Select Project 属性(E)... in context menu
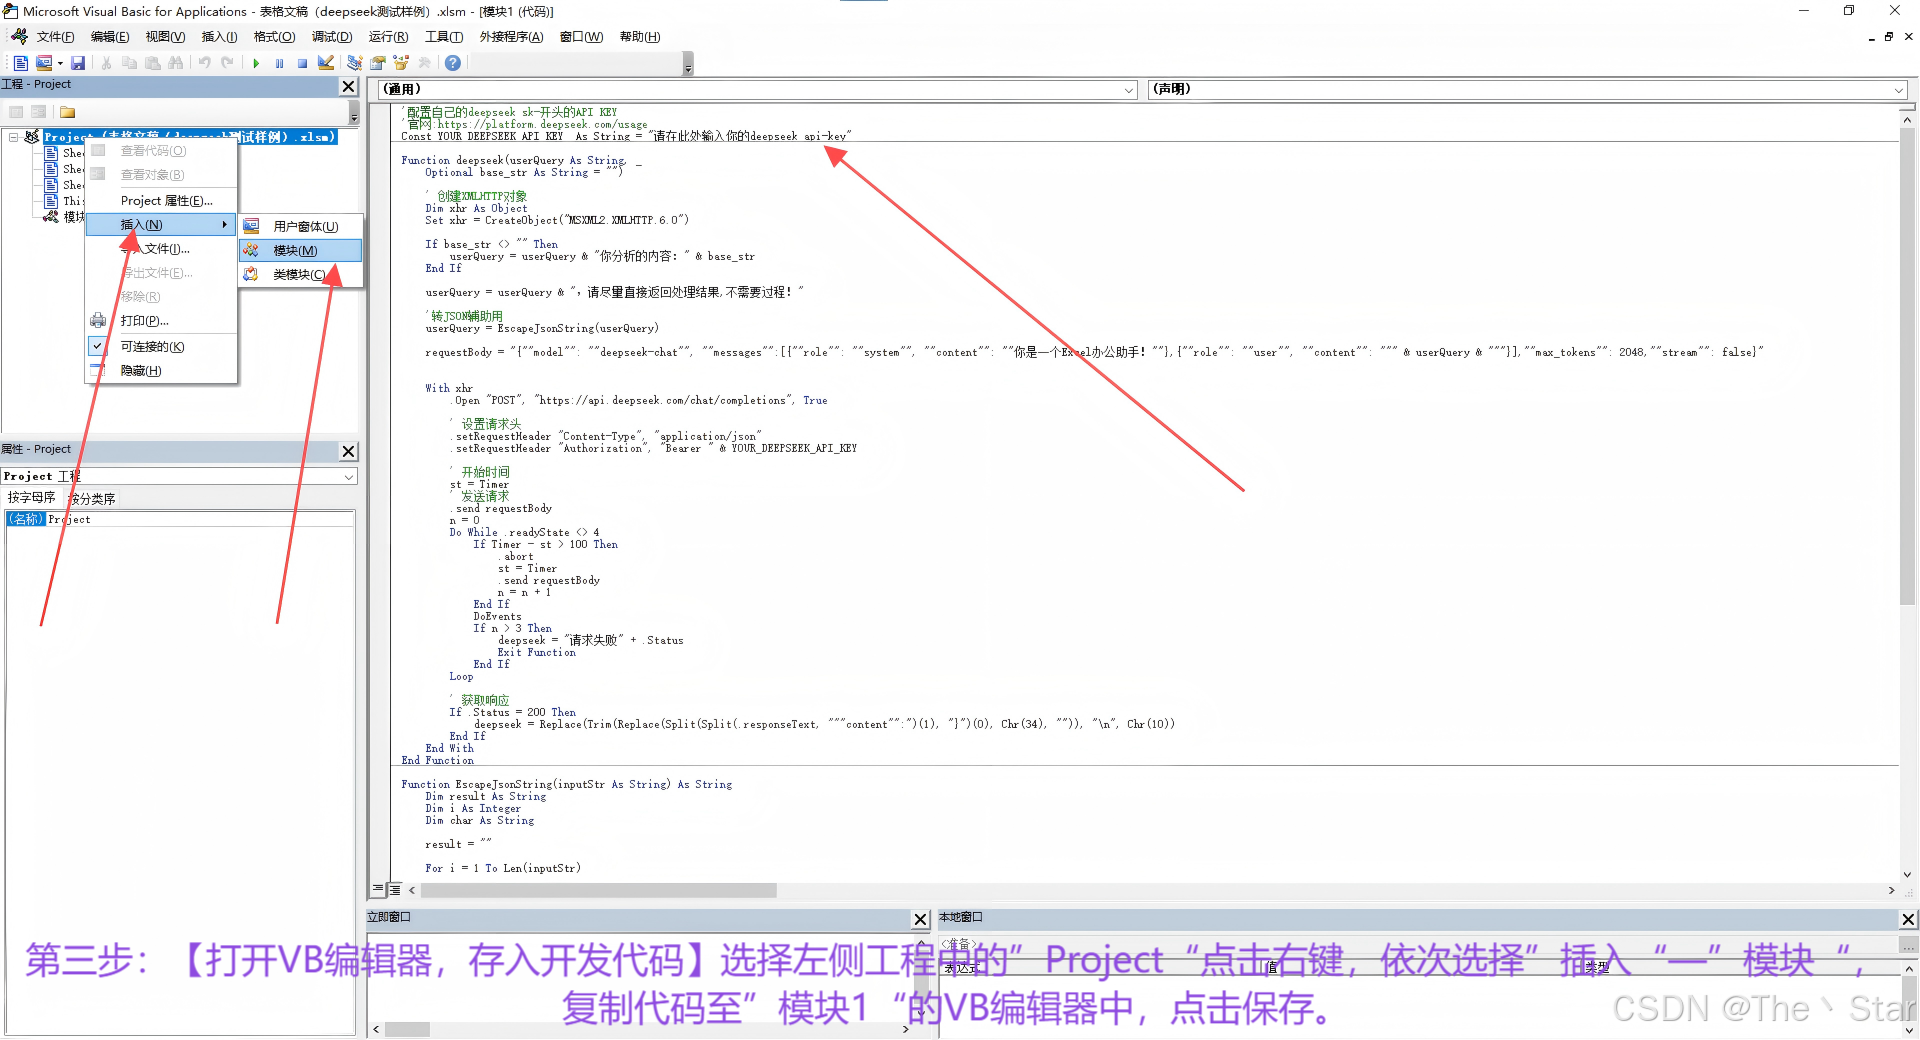Viewport: 1920px width, 1040px height. 162,201
